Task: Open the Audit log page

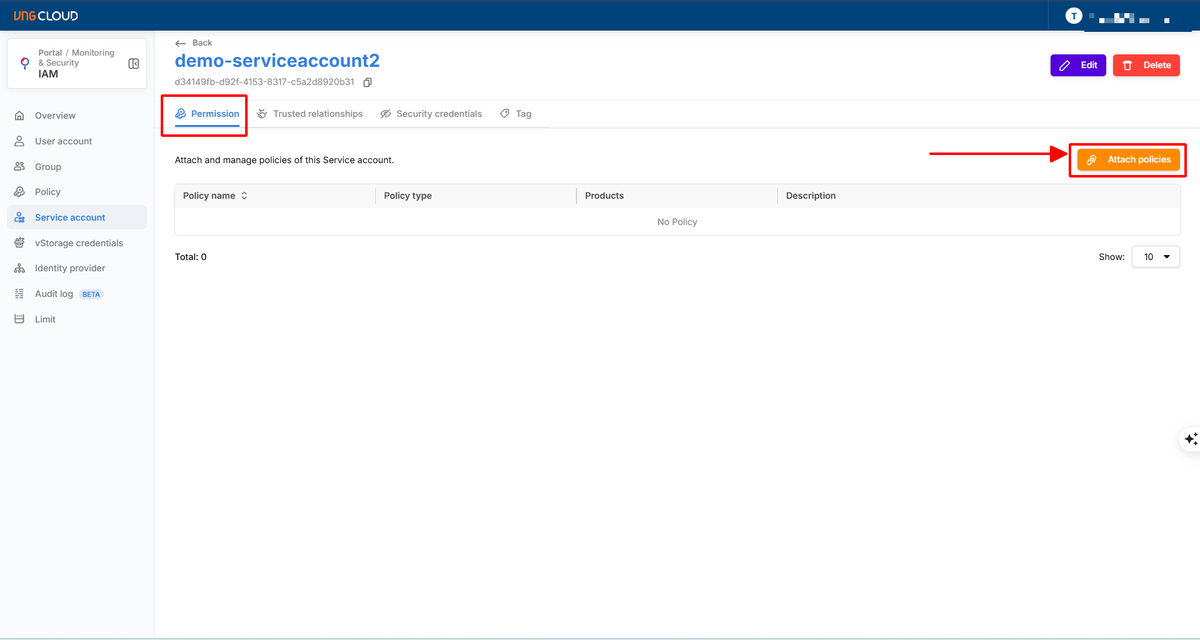Action: (x=54, y=294)
